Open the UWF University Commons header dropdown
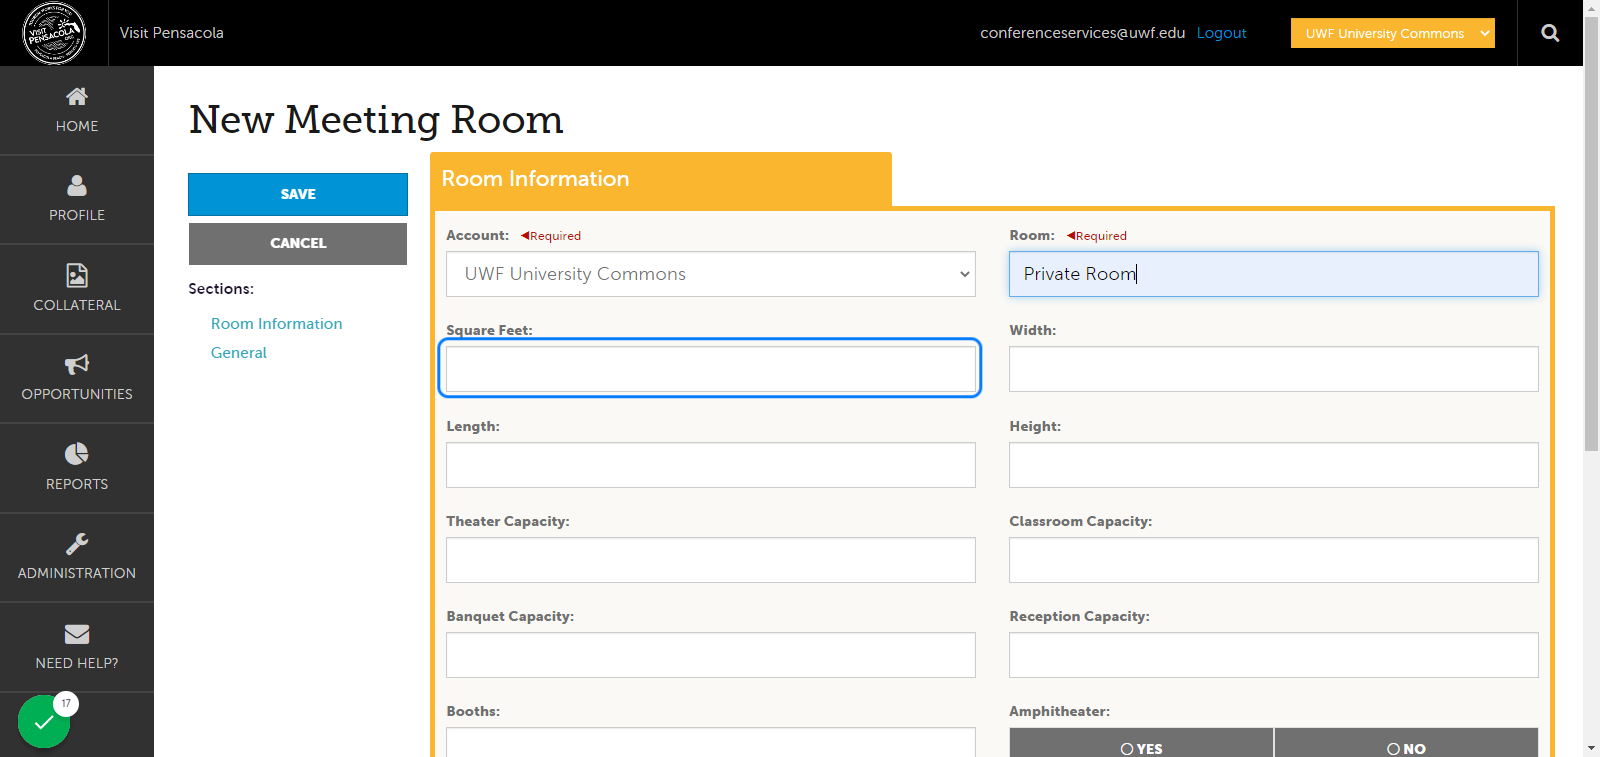This screenshot has height=757, width=1600. coord(1393,33)
